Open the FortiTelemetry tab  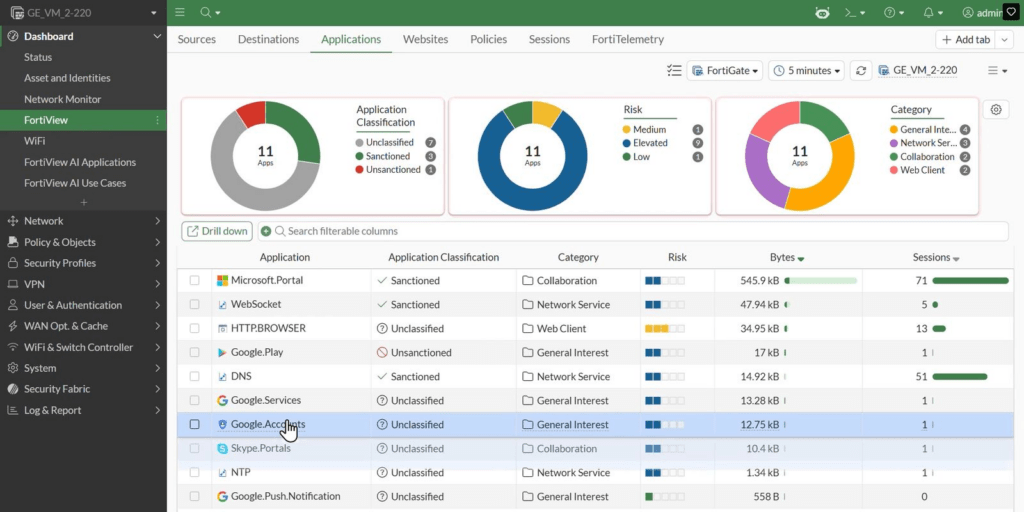click(628, 39)
